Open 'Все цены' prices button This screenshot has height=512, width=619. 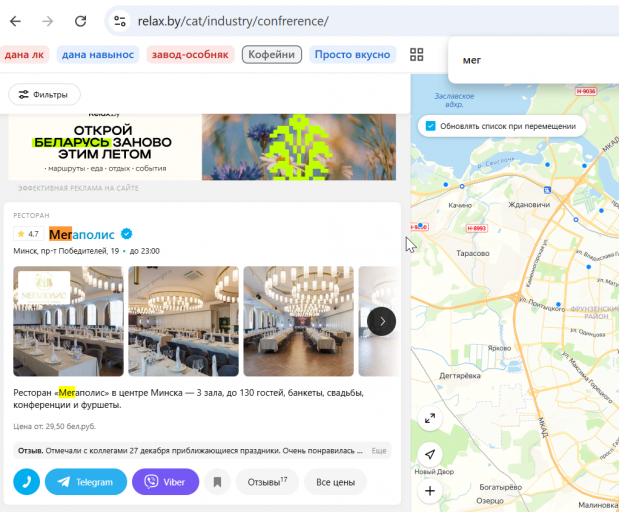coord(336,482)
